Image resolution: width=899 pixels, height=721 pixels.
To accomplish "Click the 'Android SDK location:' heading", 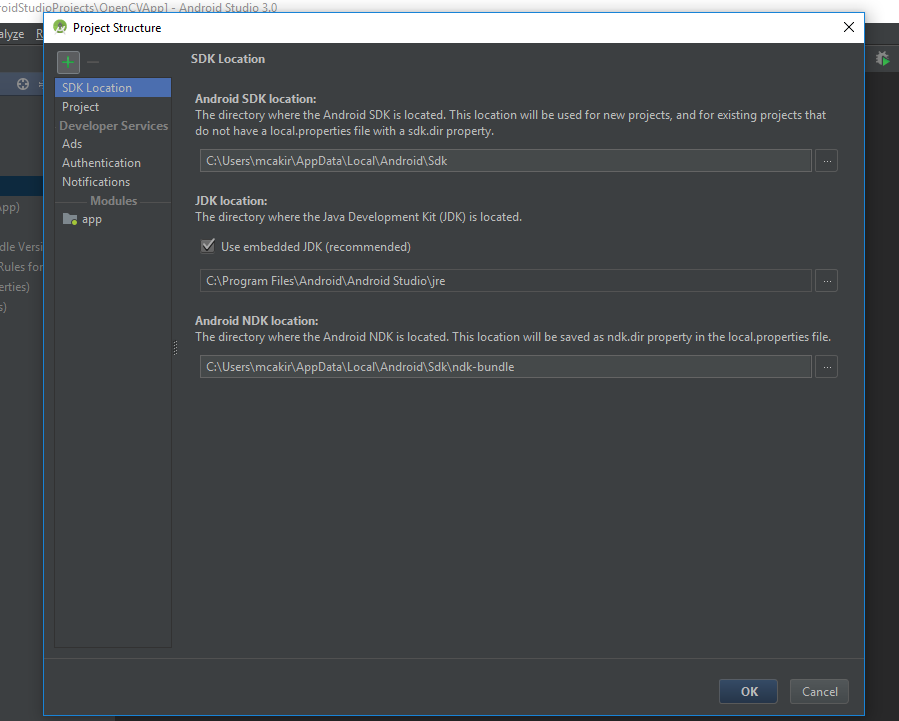I will 256,99.
